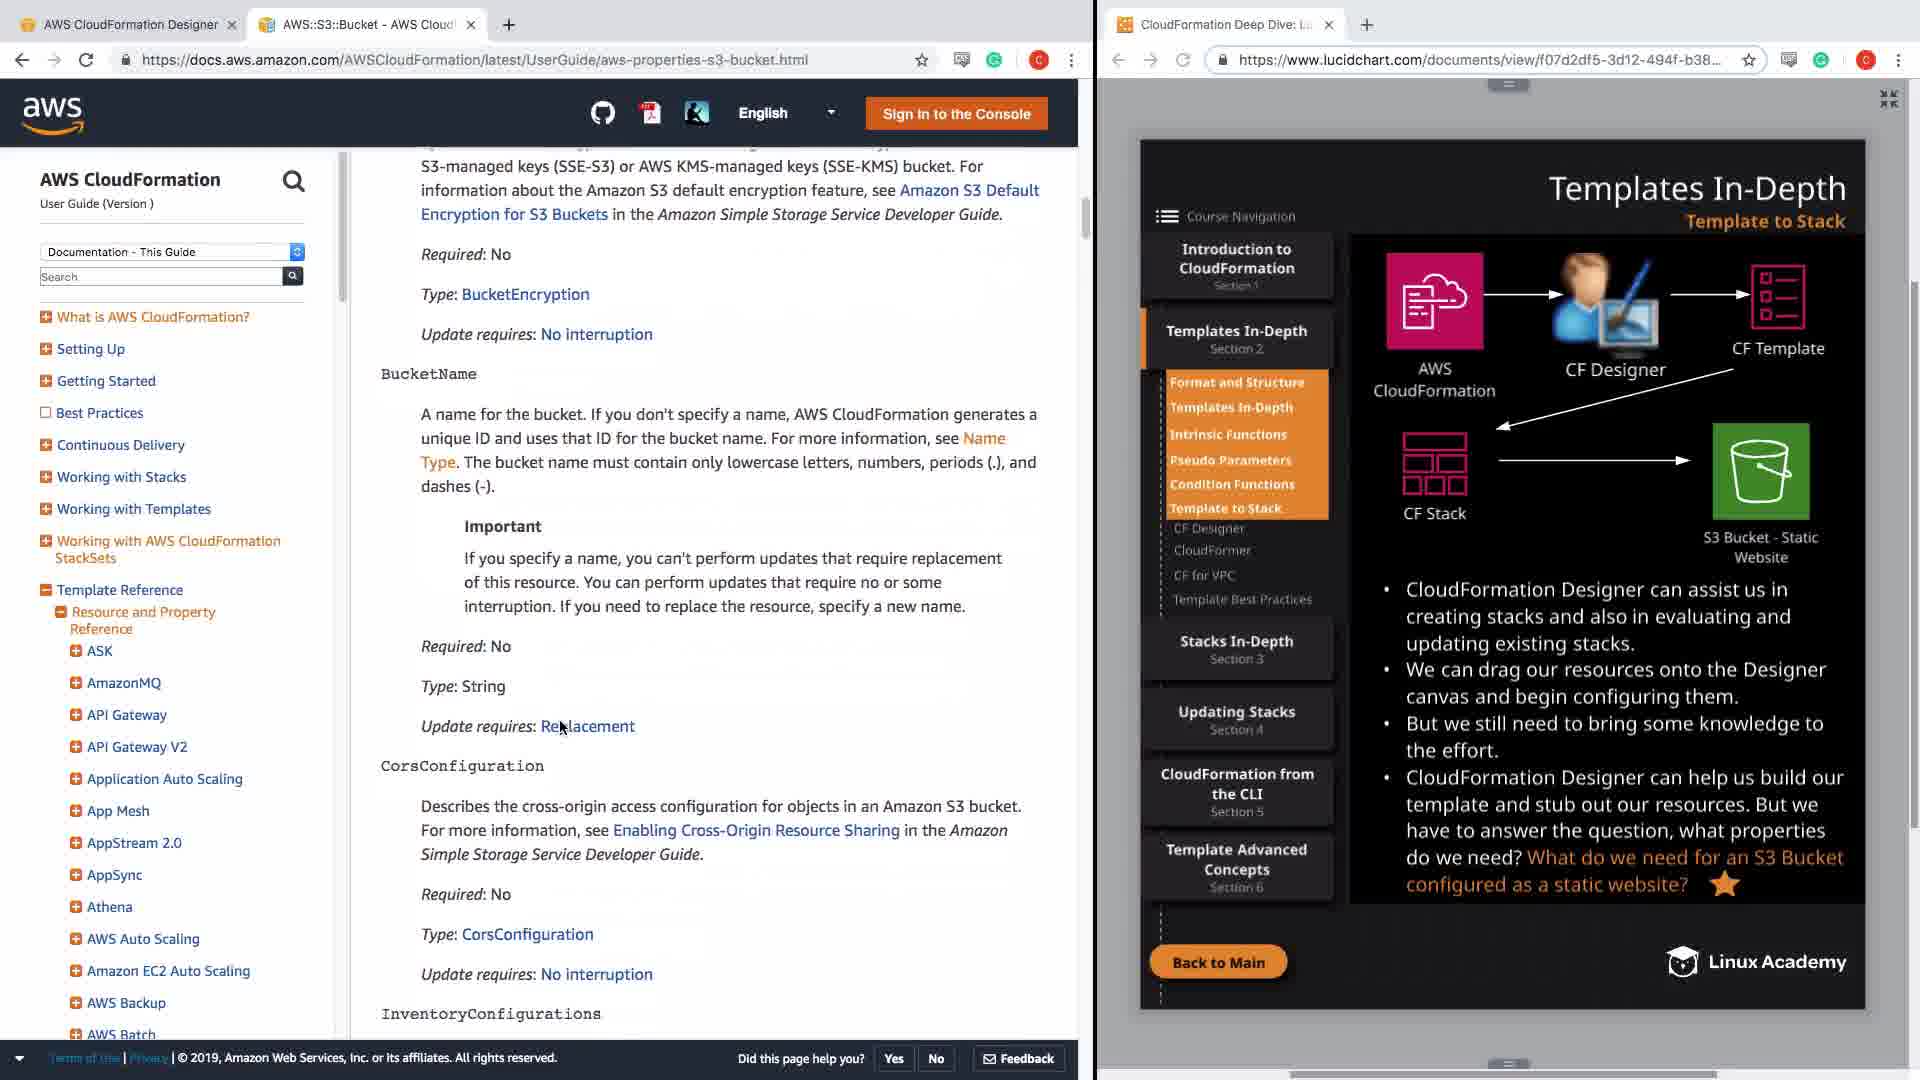Toggle the Best Practices checkbox item
The image size is (1920, 1080).
(x=45, y=413)
